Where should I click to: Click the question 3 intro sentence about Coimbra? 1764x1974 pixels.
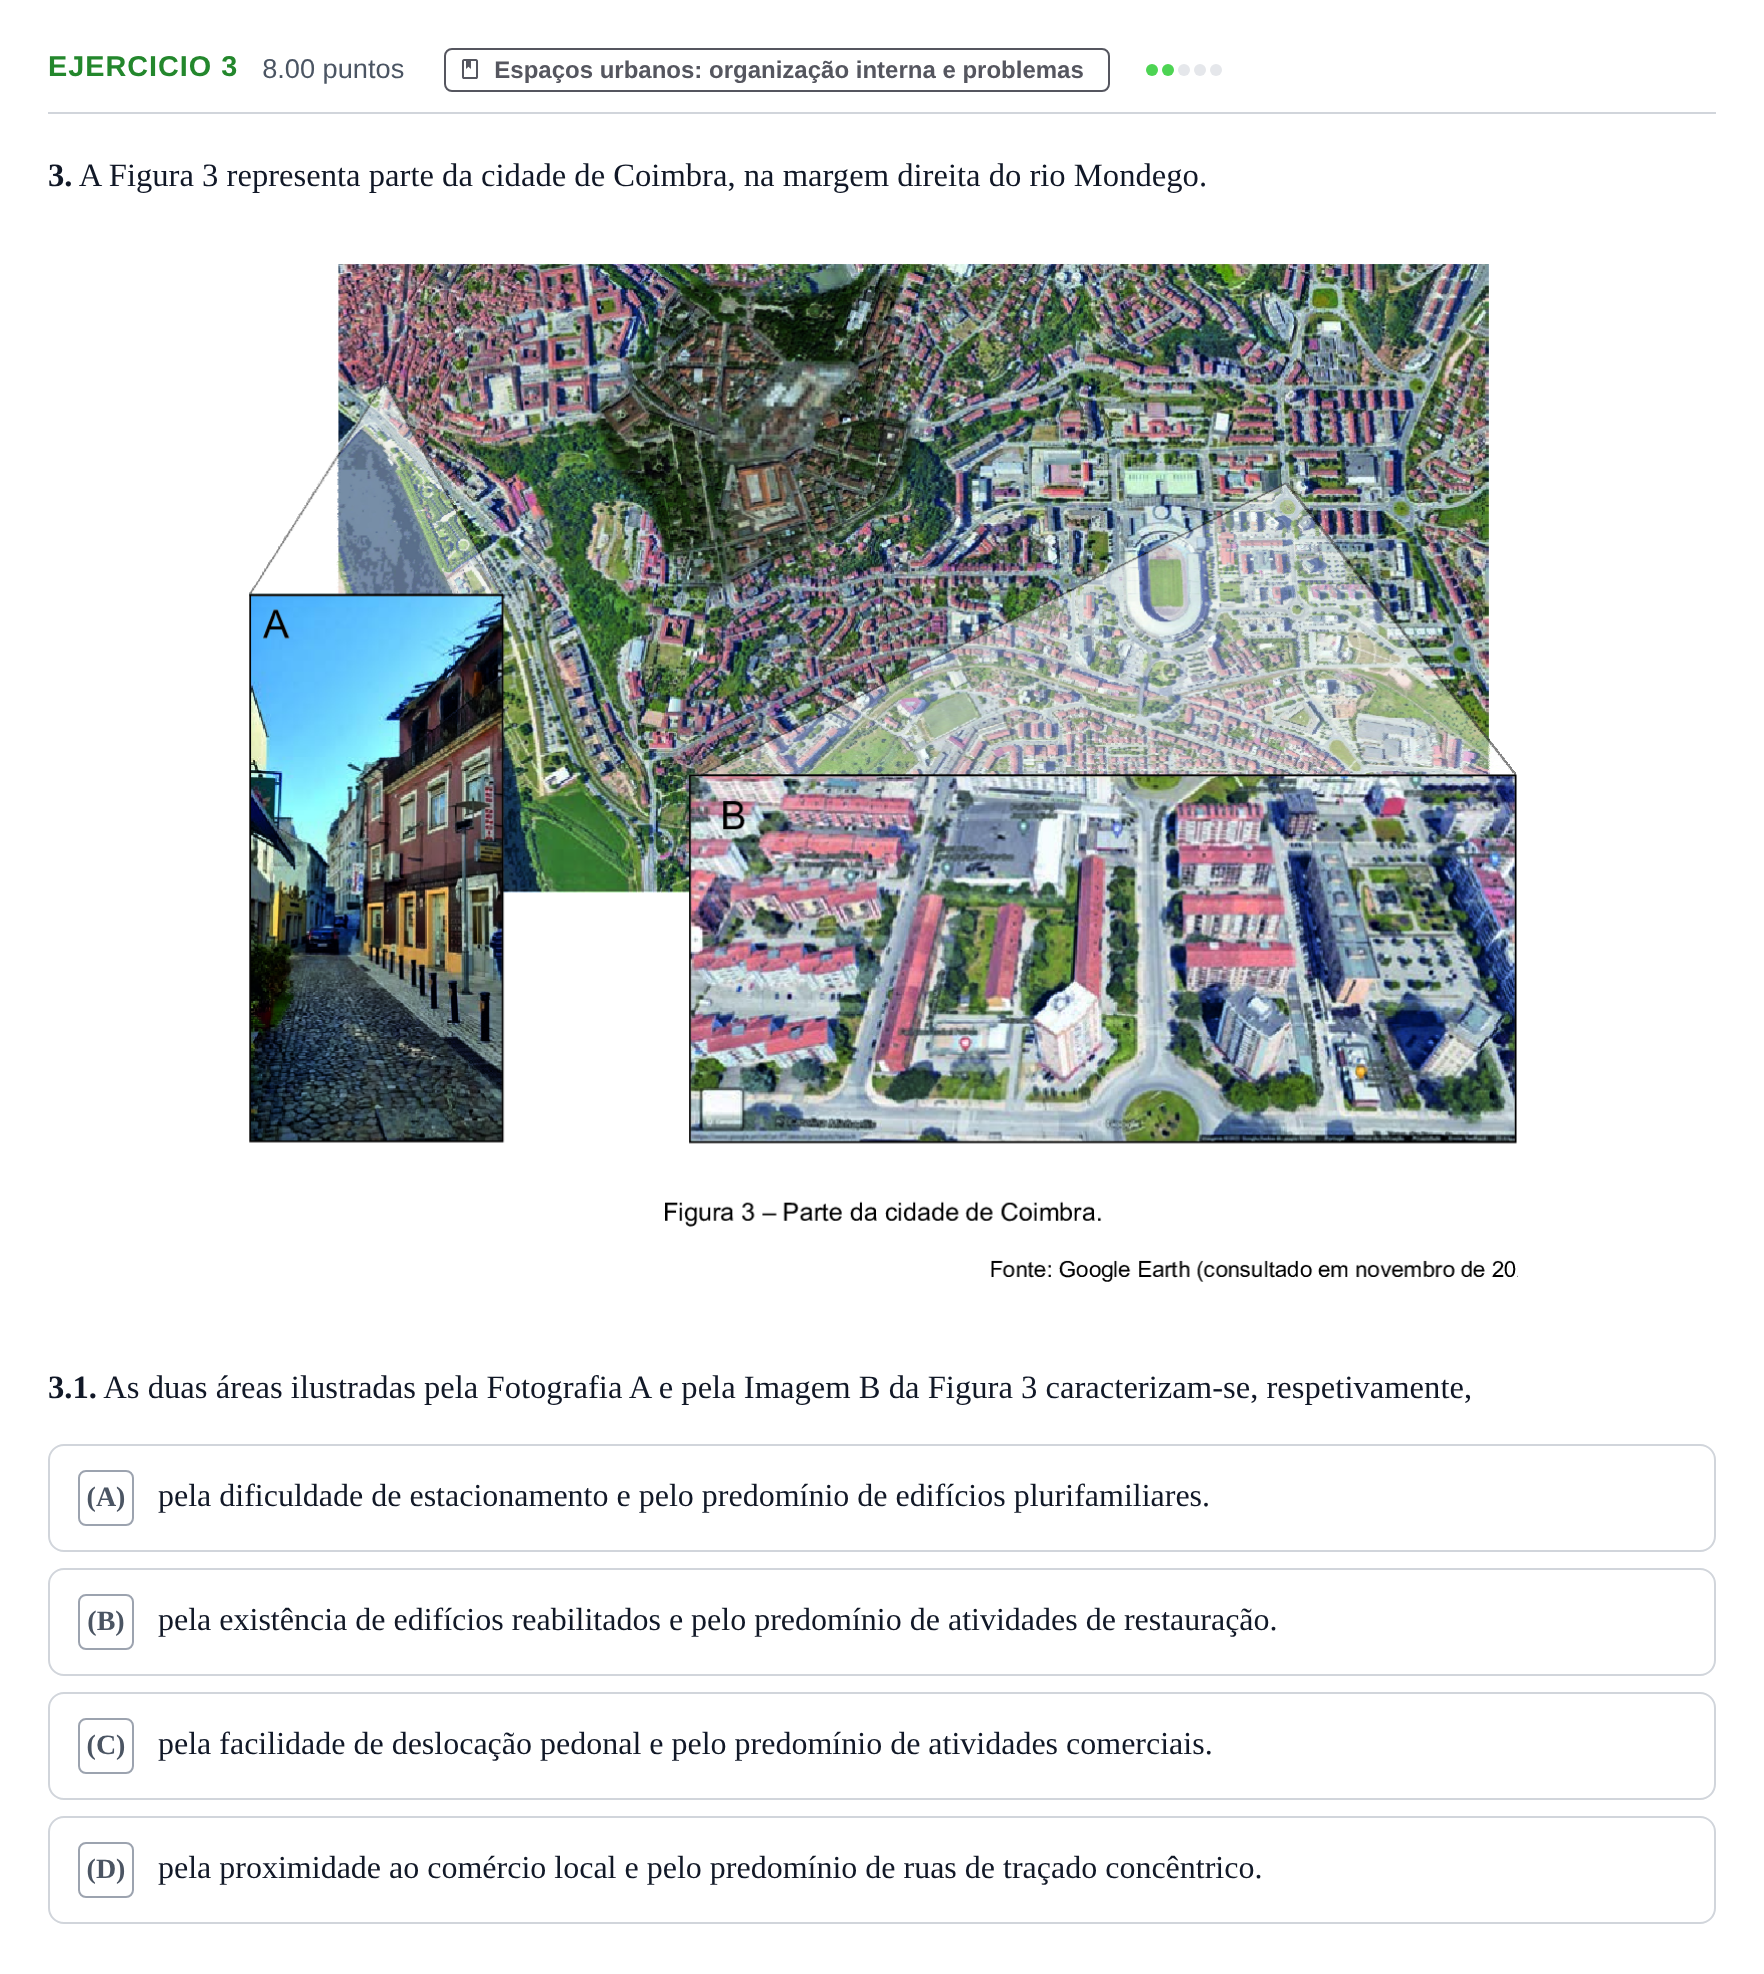pos(627,176)
